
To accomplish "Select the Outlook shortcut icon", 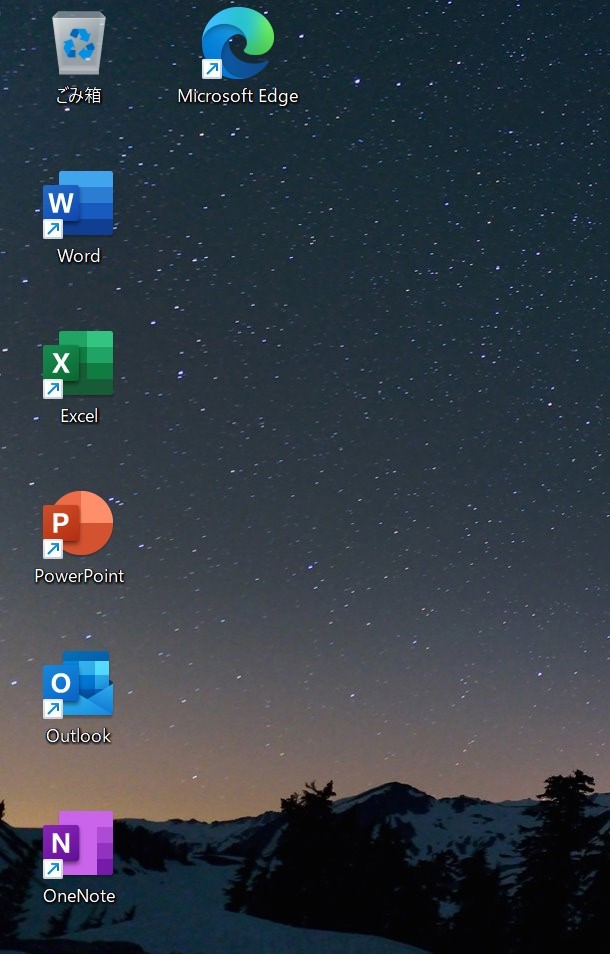I will [78, 684].
